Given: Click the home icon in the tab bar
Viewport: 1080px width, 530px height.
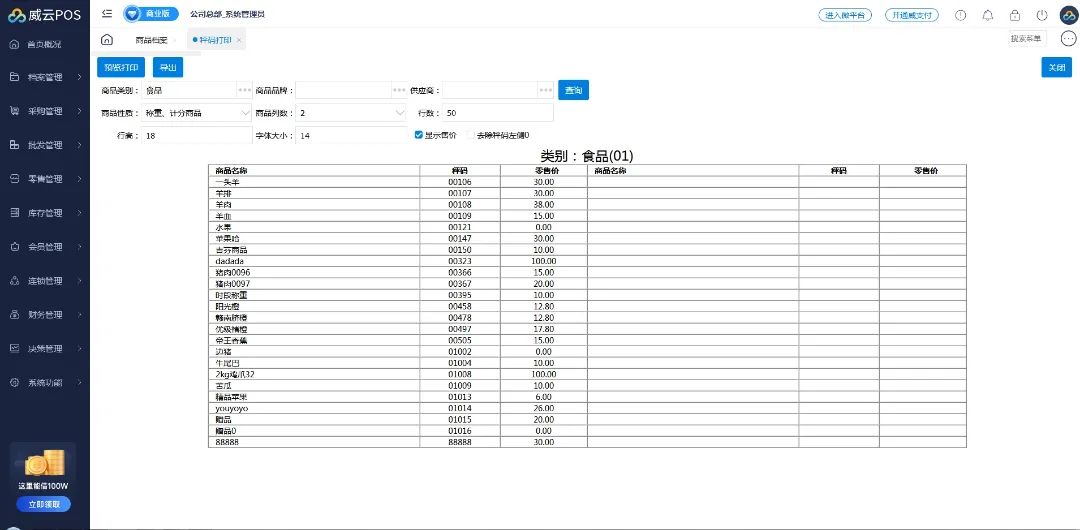Looking at the screenshot, I should tap(107, 40).
